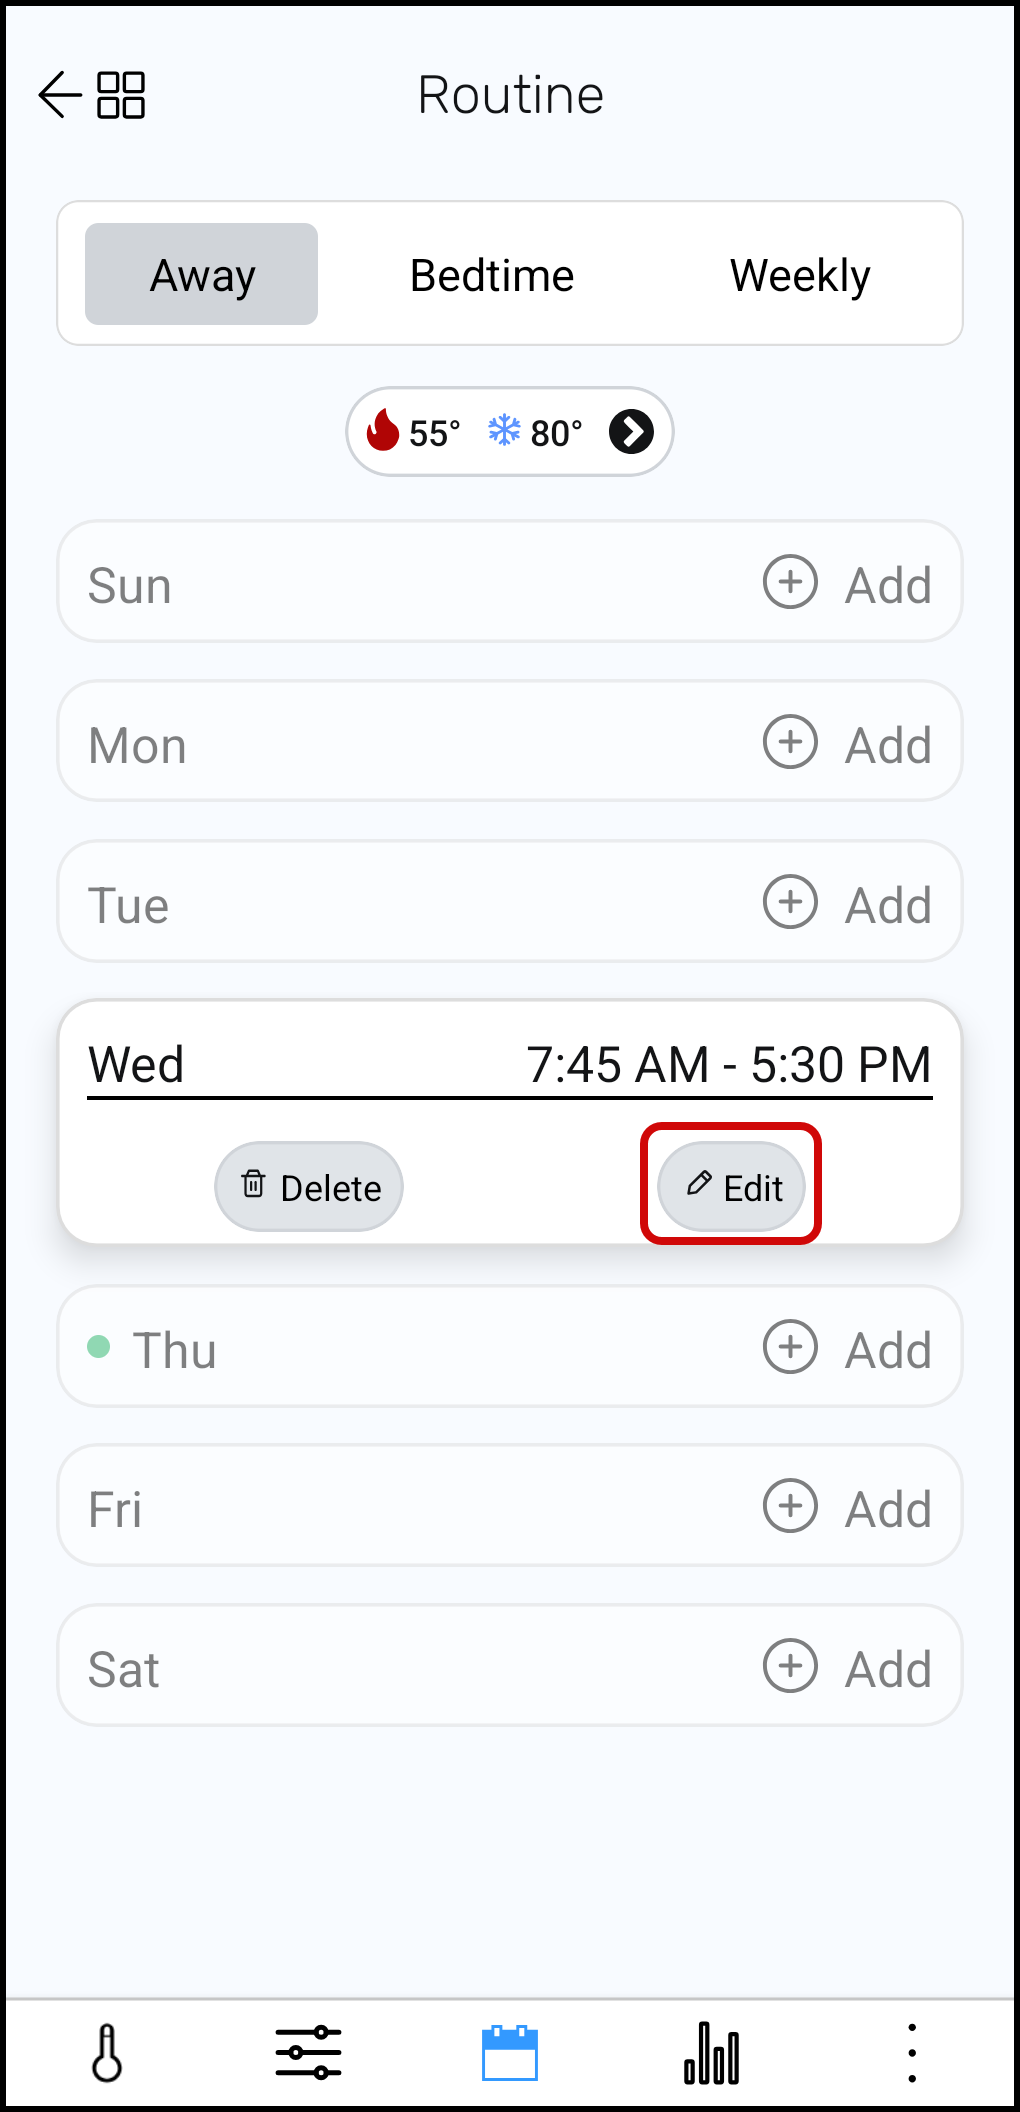Select the calendar schedule tab
1020x2112 pixels.
click(510, 2053)
